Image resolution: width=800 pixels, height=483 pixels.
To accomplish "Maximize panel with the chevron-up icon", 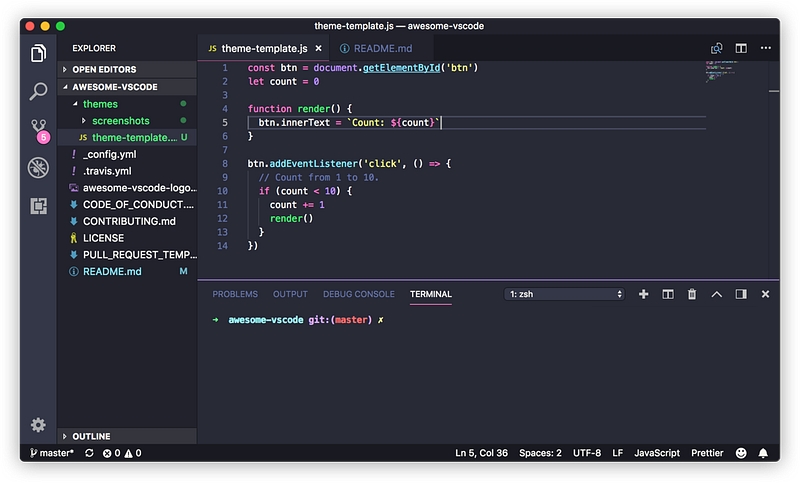I will pos(716,294).
